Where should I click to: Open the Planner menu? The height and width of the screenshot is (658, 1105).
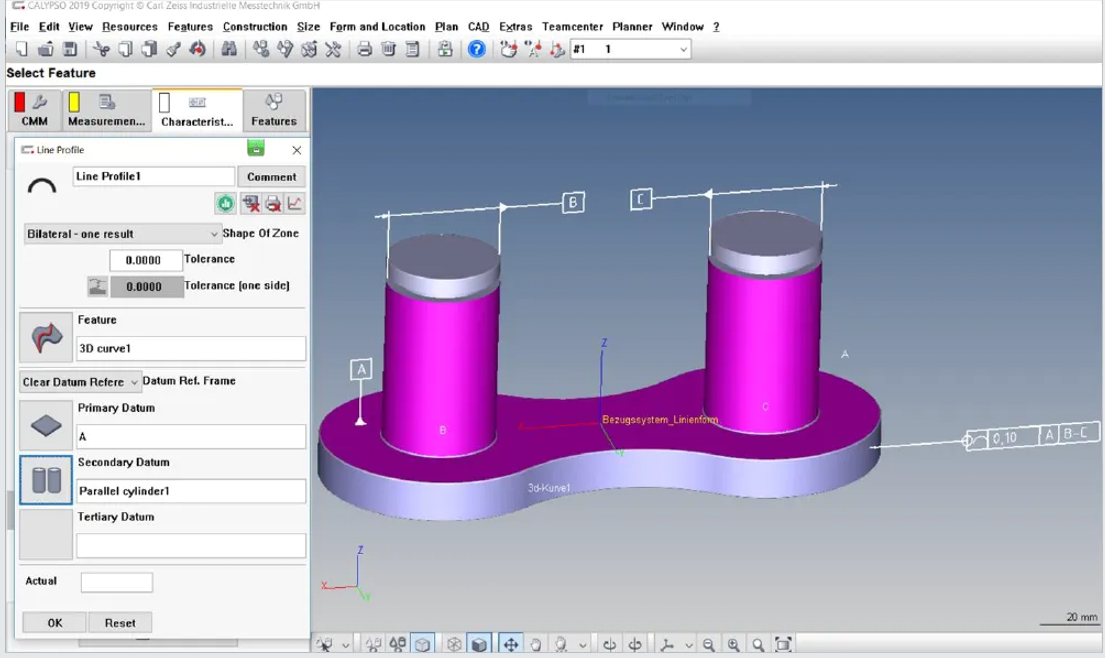point(632,27)
